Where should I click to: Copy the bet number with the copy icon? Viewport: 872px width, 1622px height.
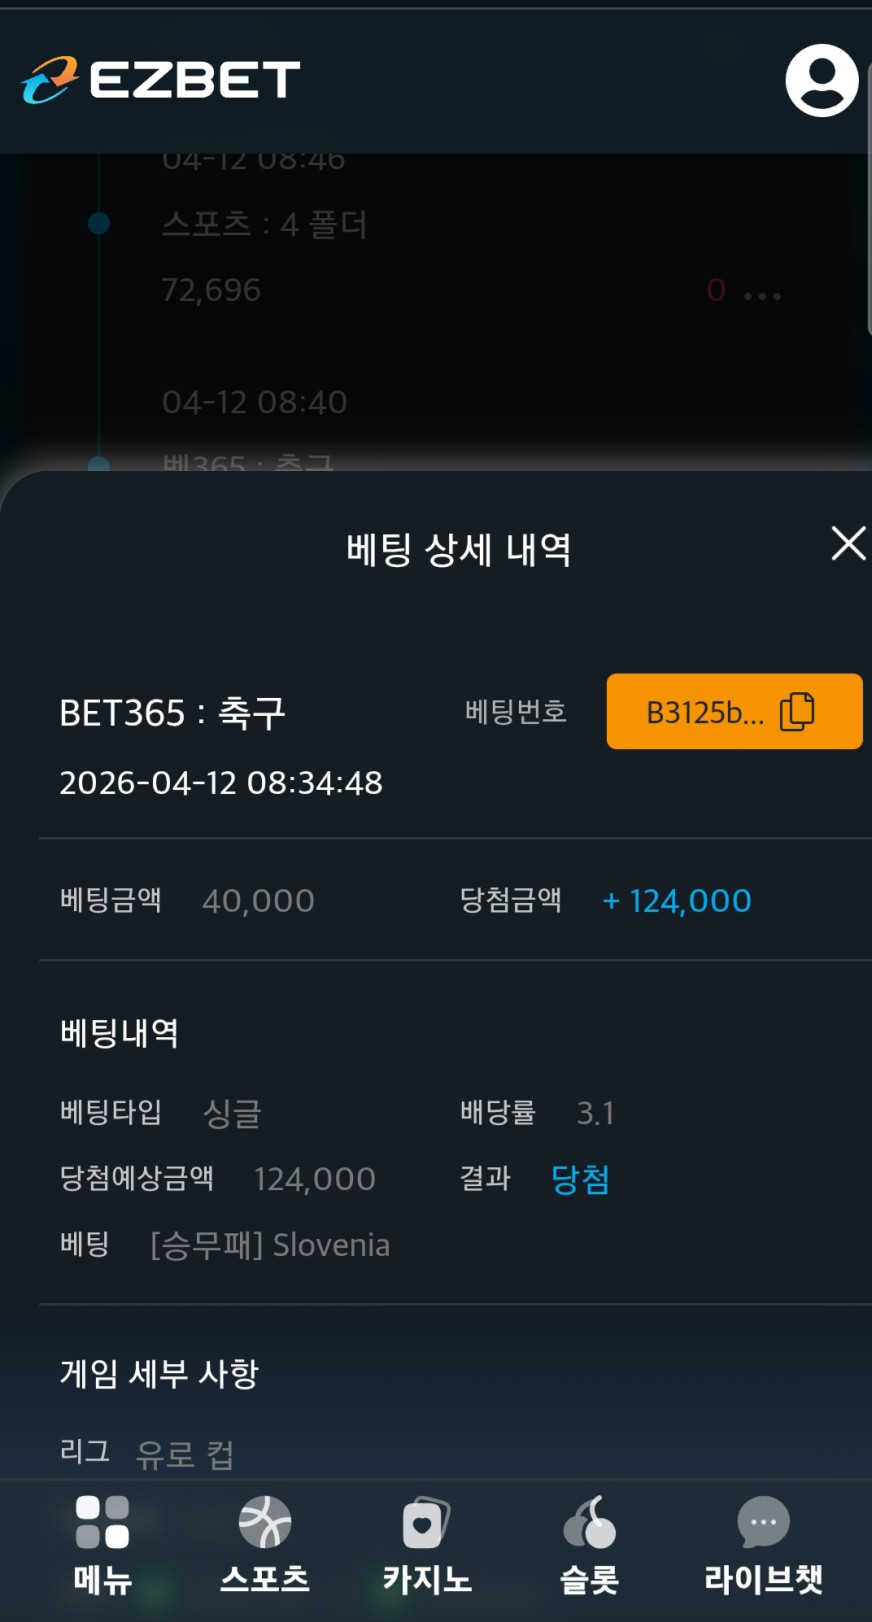[x=797, y=711]
